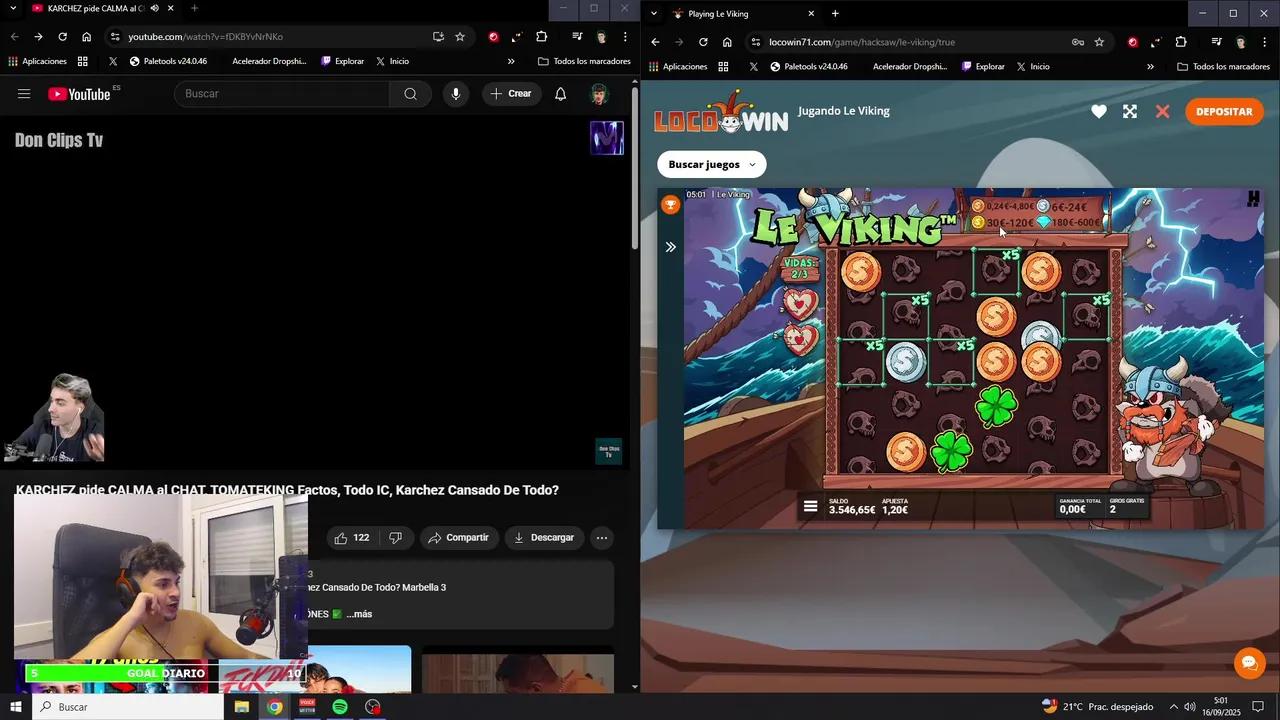Toggle fullscreen game mode icon
The width and height of the screenshot is (1280, 720).
point(1130,112)
